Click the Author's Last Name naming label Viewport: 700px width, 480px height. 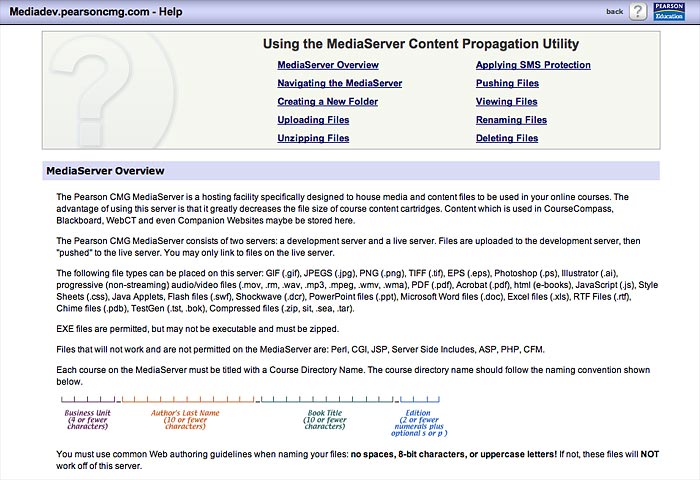click(185, 420)
